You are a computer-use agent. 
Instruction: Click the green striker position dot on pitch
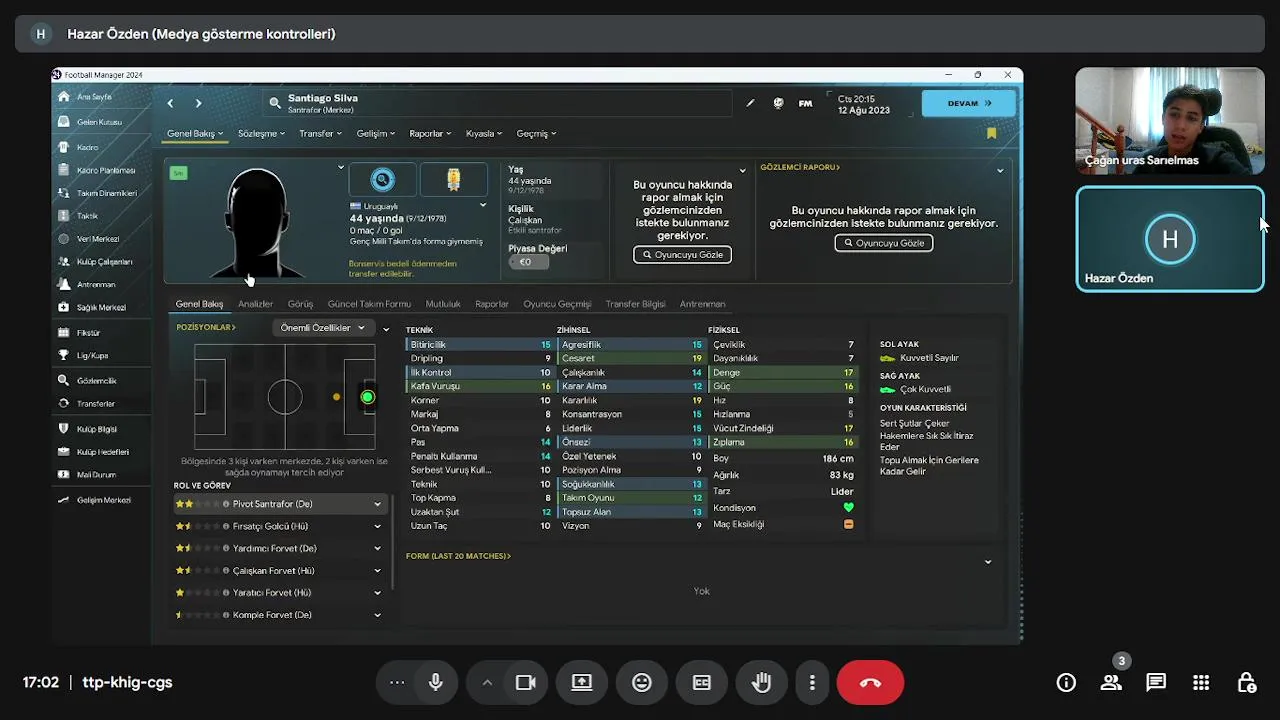point(367,397)
